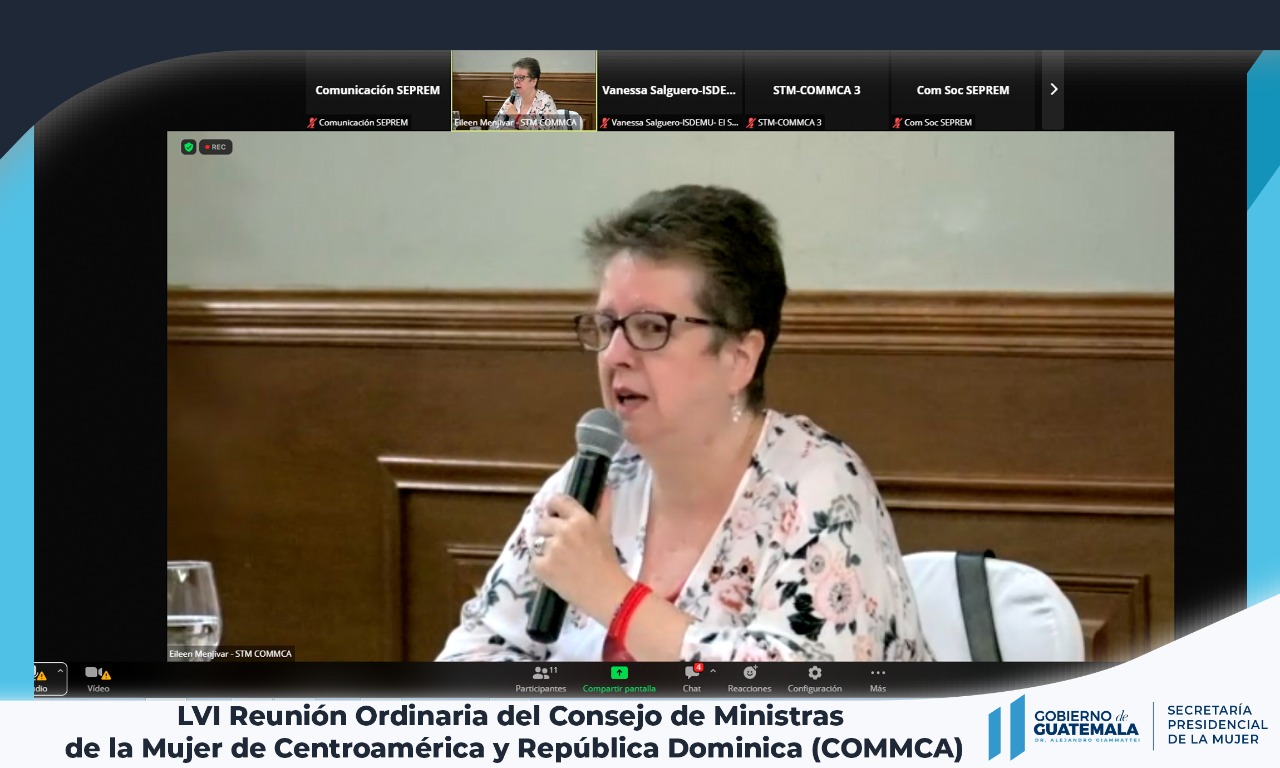Select the Comunicación SEPREM participant tile

pos(377,90)
